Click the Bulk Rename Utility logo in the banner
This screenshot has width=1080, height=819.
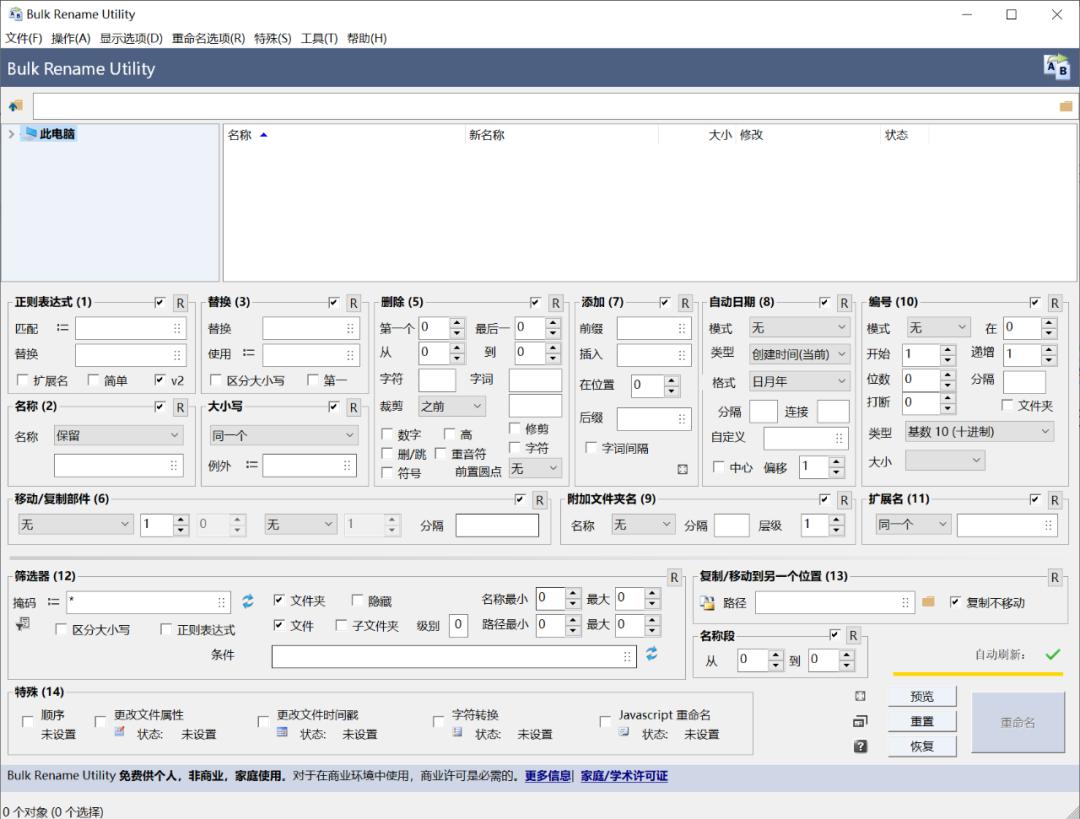click(x=1057, y=67)
